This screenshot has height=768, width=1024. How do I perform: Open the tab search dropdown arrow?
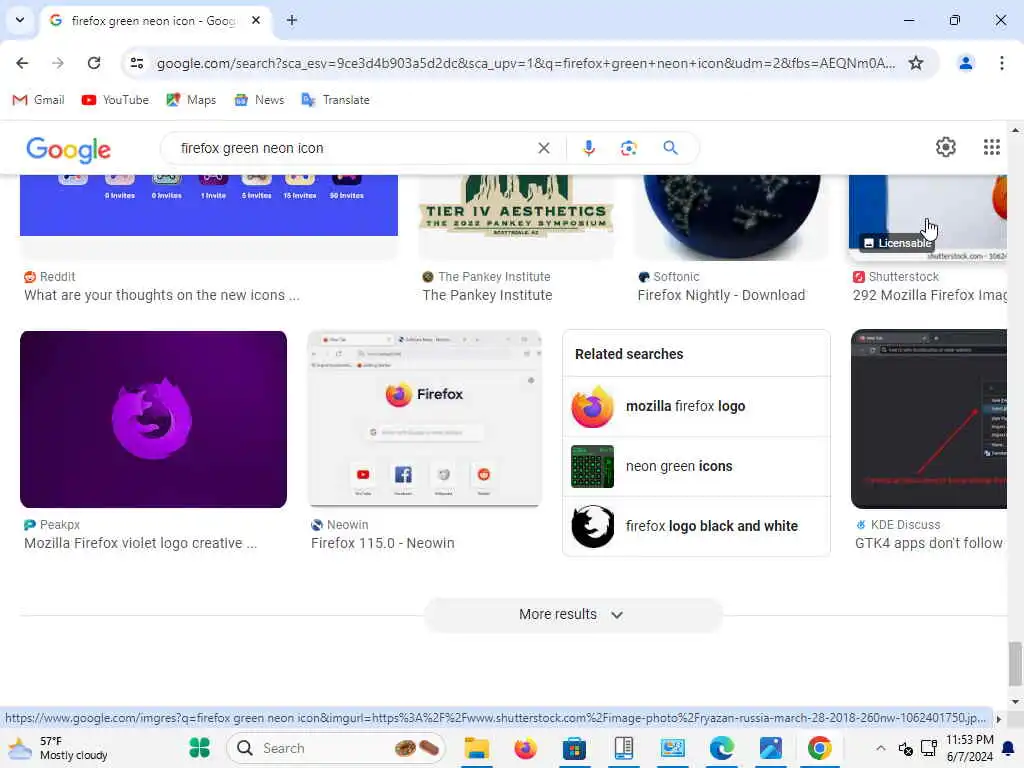(x=20, y=20)
